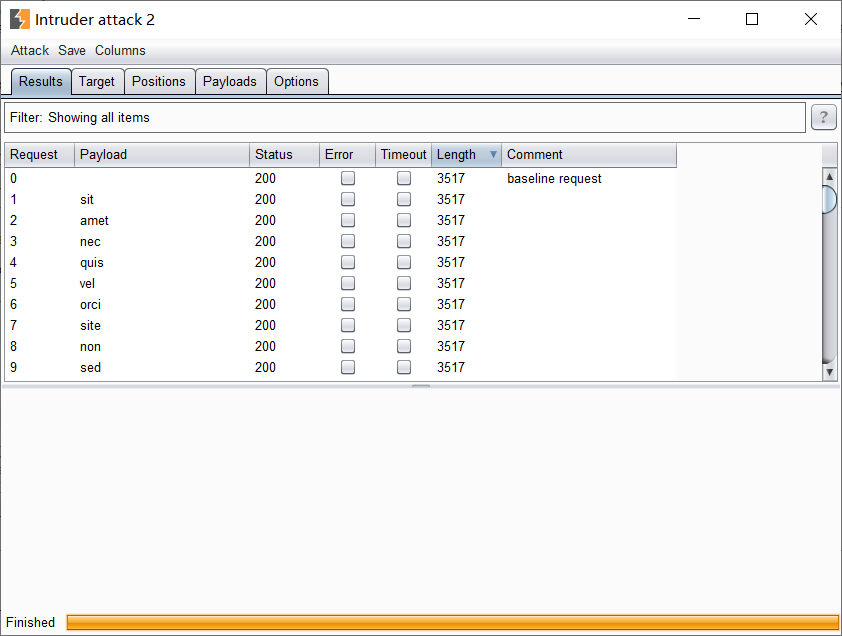Open the Columns menu
The width and height of the screenshot is (842, 636).
tap(120, 50)
